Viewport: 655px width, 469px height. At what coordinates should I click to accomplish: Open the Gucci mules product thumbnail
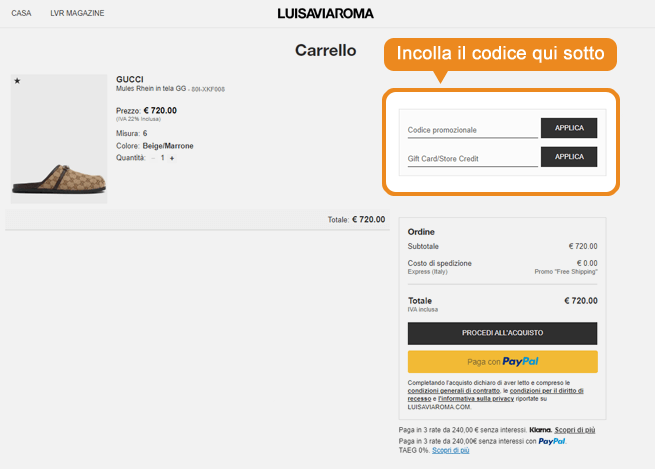[x=59, y=139]
